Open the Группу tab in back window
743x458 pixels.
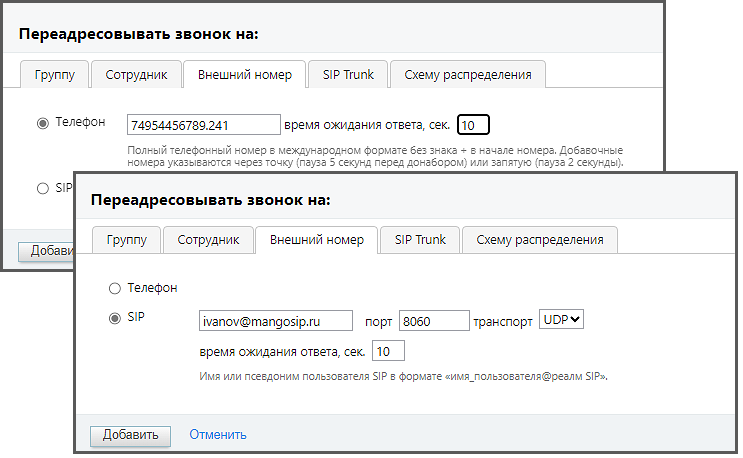pos(54,74)
